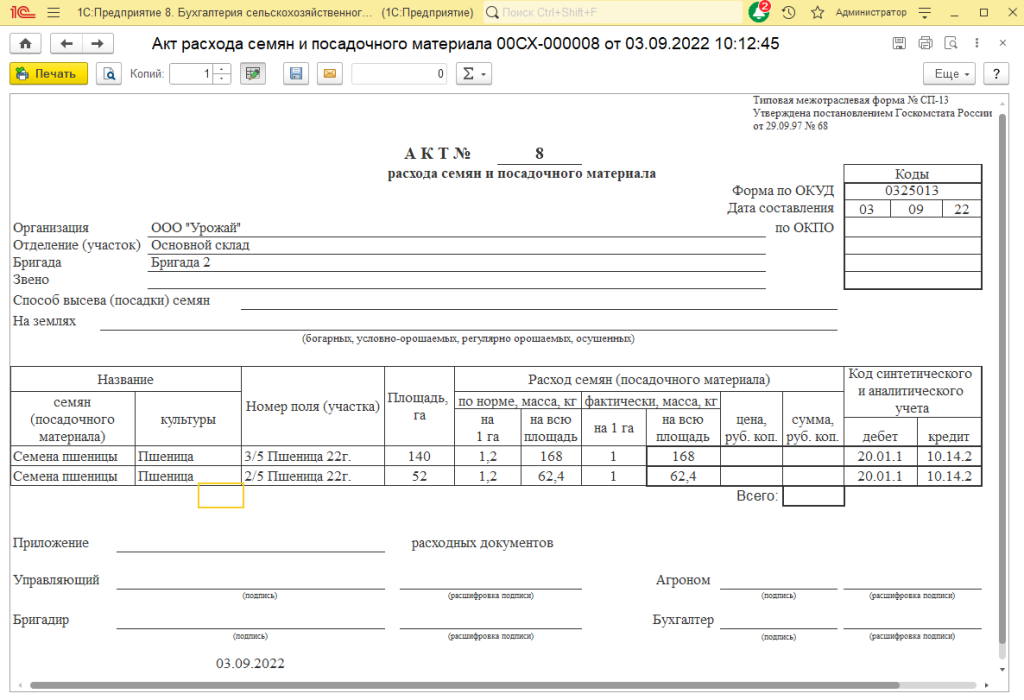Screen dimensions: 1024x700
Task: Increase the number of copies with up arrow
Action: point(222,69)
